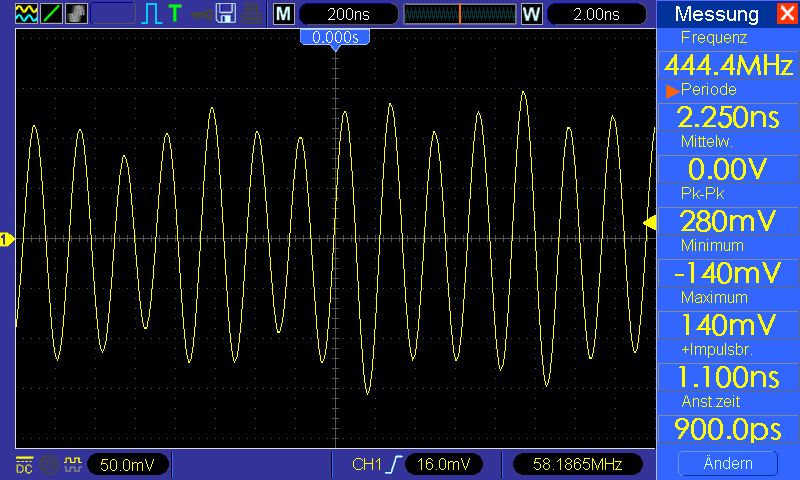Toggle the DC coupling indicator
This screenshot has height=480, width=800.
click(x=24, y=464)
